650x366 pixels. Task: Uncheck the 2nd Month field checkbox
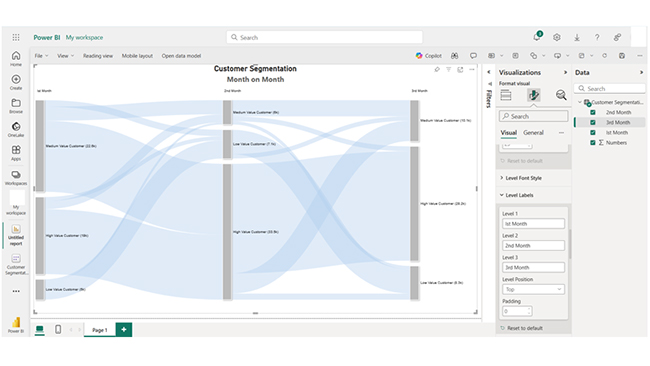pyautogui.click(x=593, y=112)
